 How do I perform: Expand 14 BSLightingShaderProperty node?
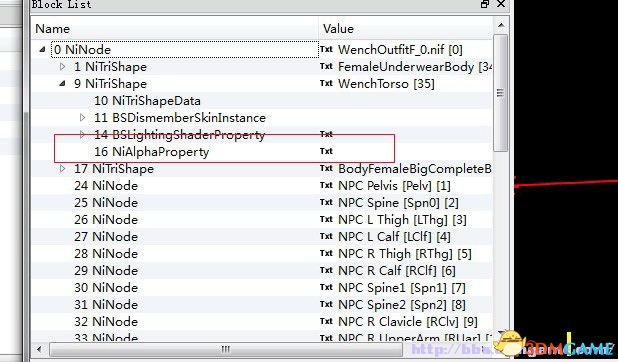click(82, 134)
